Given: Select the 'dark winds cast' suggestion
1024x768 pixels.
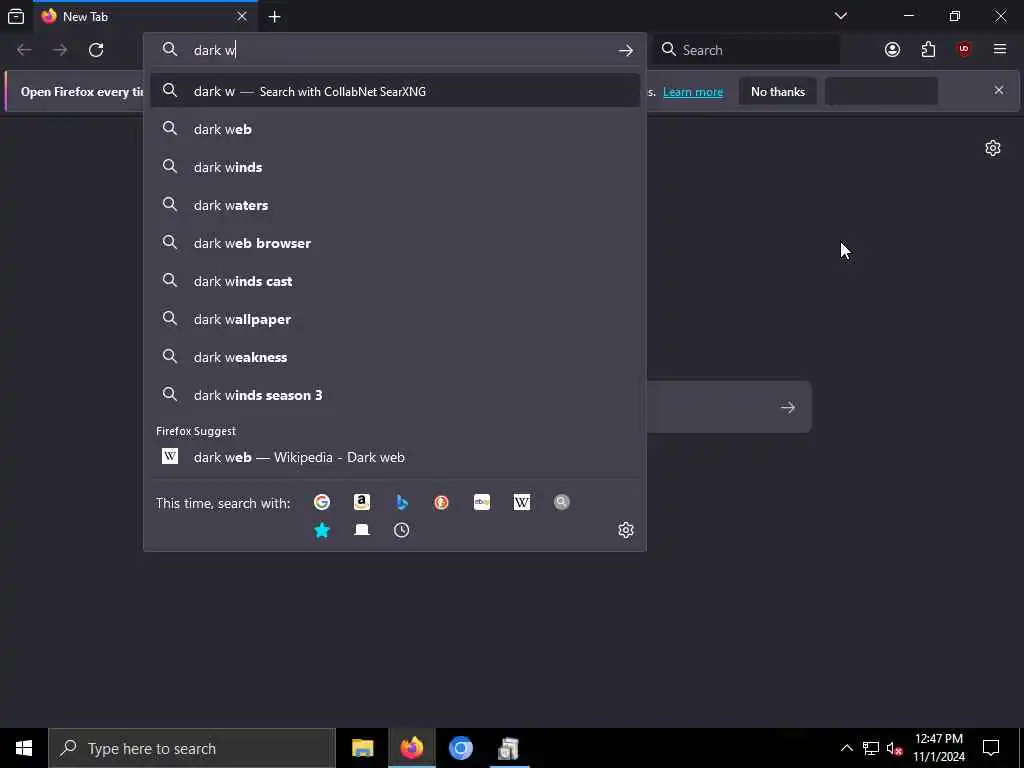Looking at the screenshot, I should tap(394, 281).
